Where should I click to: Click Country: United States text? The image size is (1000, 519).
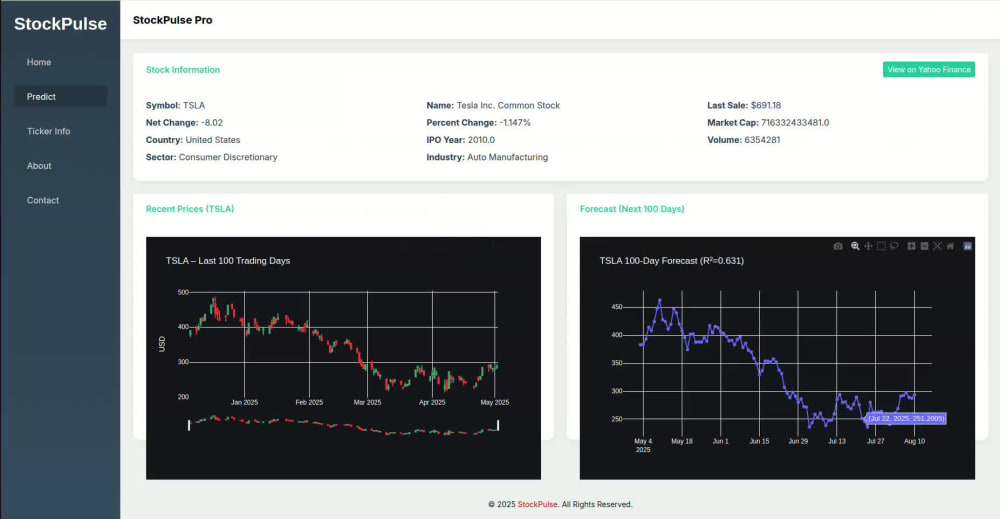(x=193, y=140)
